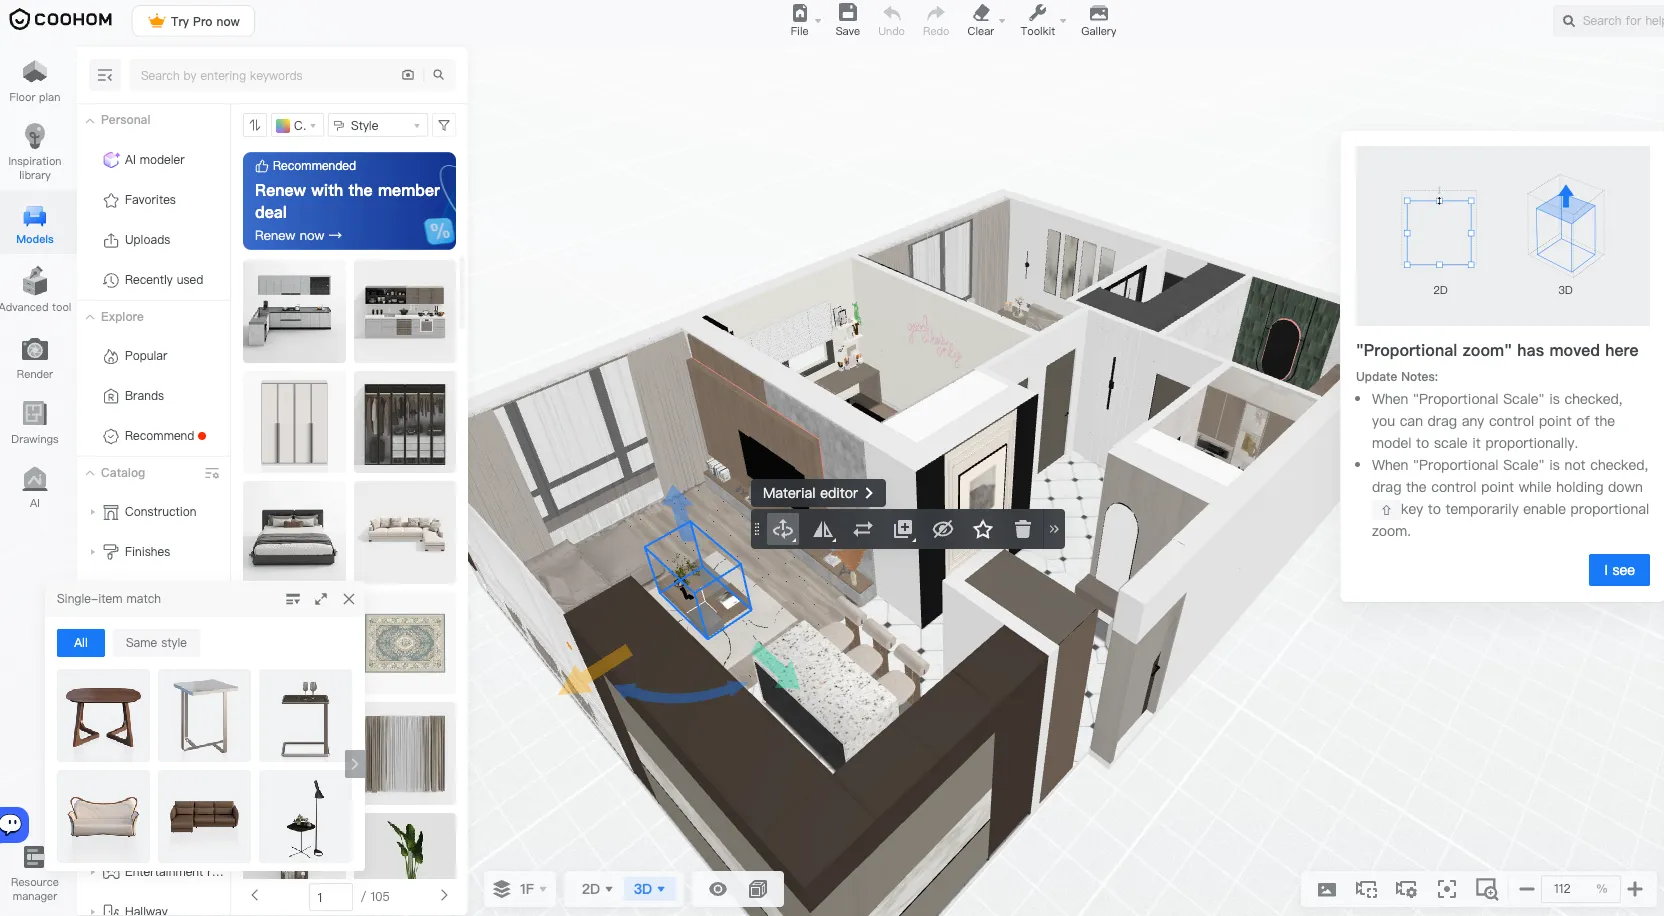Open the Resource manager

(x=35, y=875)
